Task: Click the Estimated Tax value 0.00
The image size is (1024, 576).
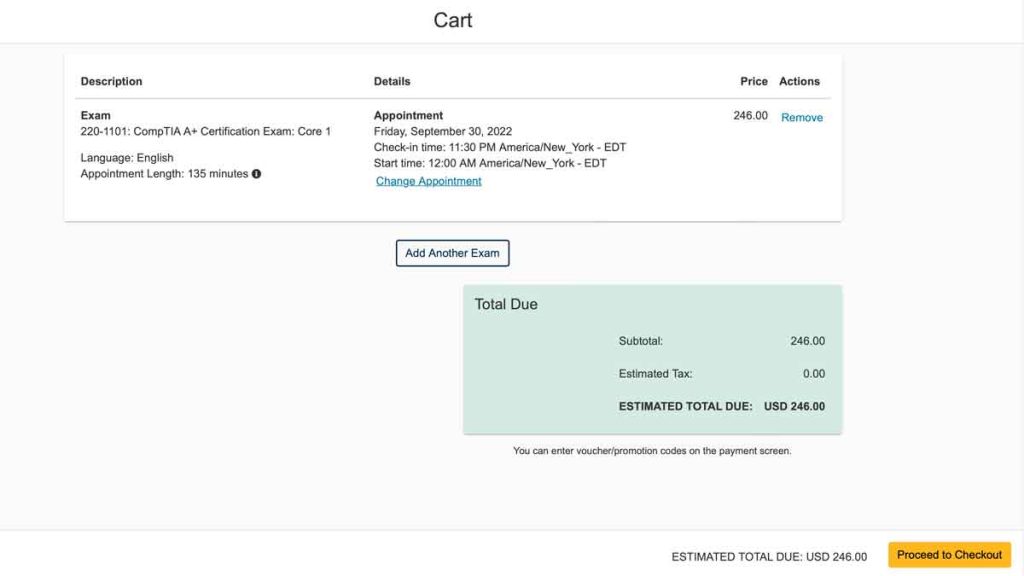Action: pyautogui.click(x=813, y=374)
